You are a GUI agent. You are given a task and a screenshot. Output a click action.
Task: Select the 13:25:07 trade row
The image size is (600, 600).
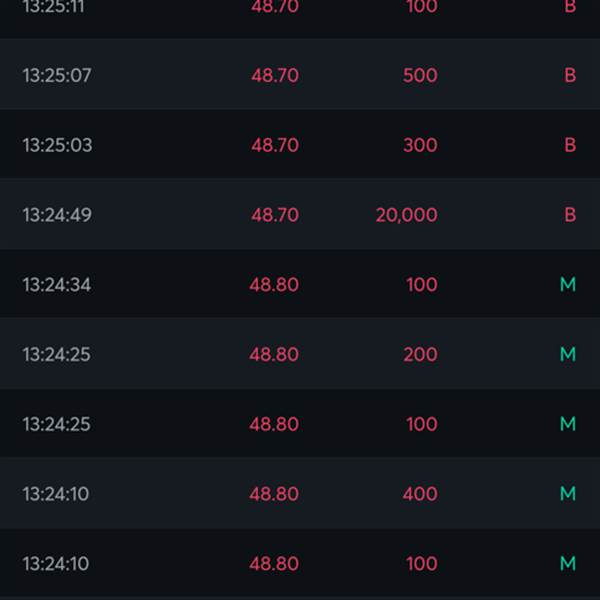300,75
